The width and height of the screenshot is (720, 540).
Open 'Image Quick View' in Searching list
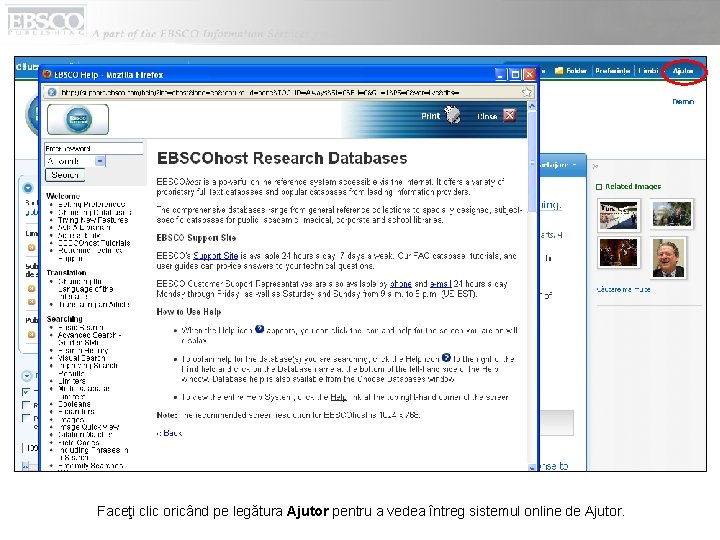coord(89,427)
